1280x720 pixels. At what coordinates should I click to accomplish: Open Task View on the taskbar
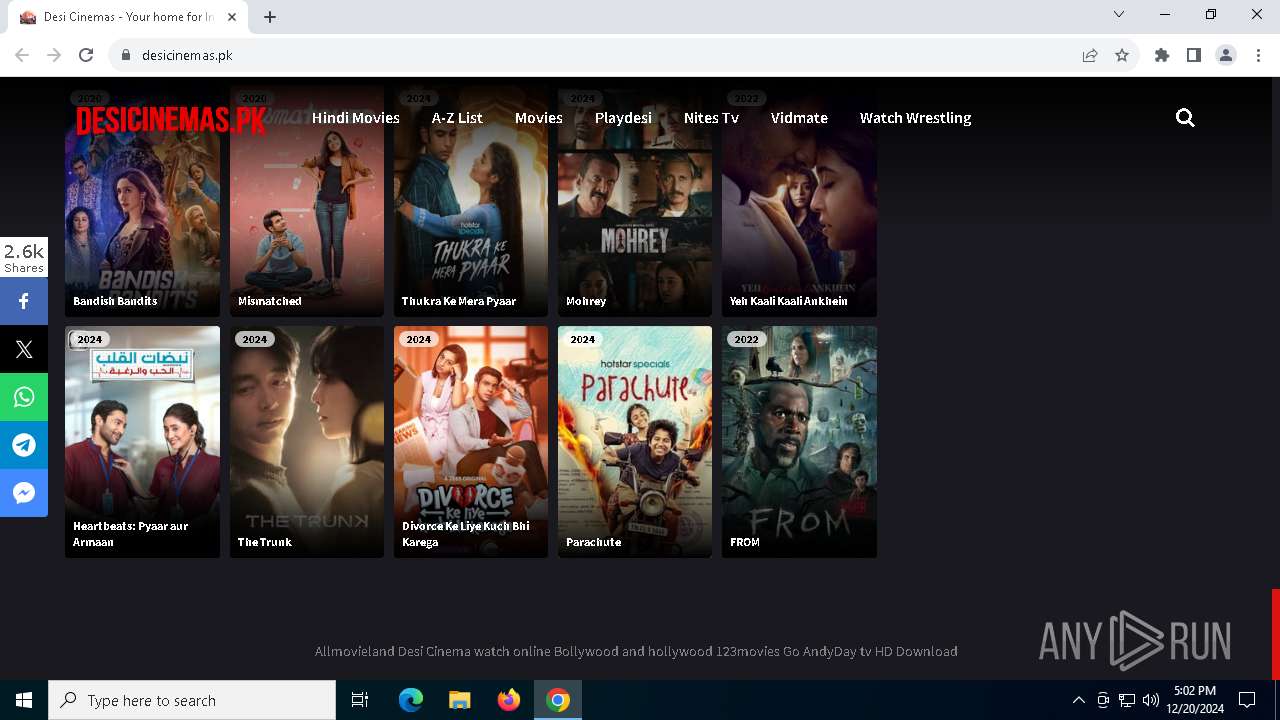(360, 700)
